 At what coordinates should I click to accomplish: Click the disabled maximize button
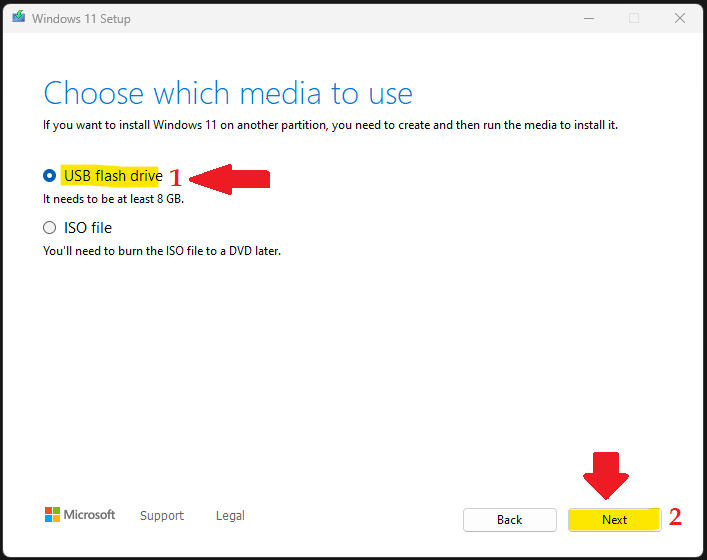tap(634, 18)
